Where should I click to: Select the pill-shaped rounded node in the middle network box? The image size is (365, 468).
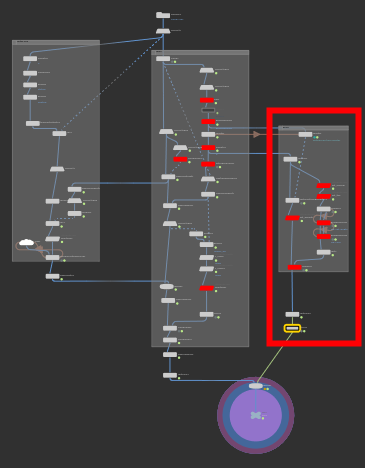point(167,286)
